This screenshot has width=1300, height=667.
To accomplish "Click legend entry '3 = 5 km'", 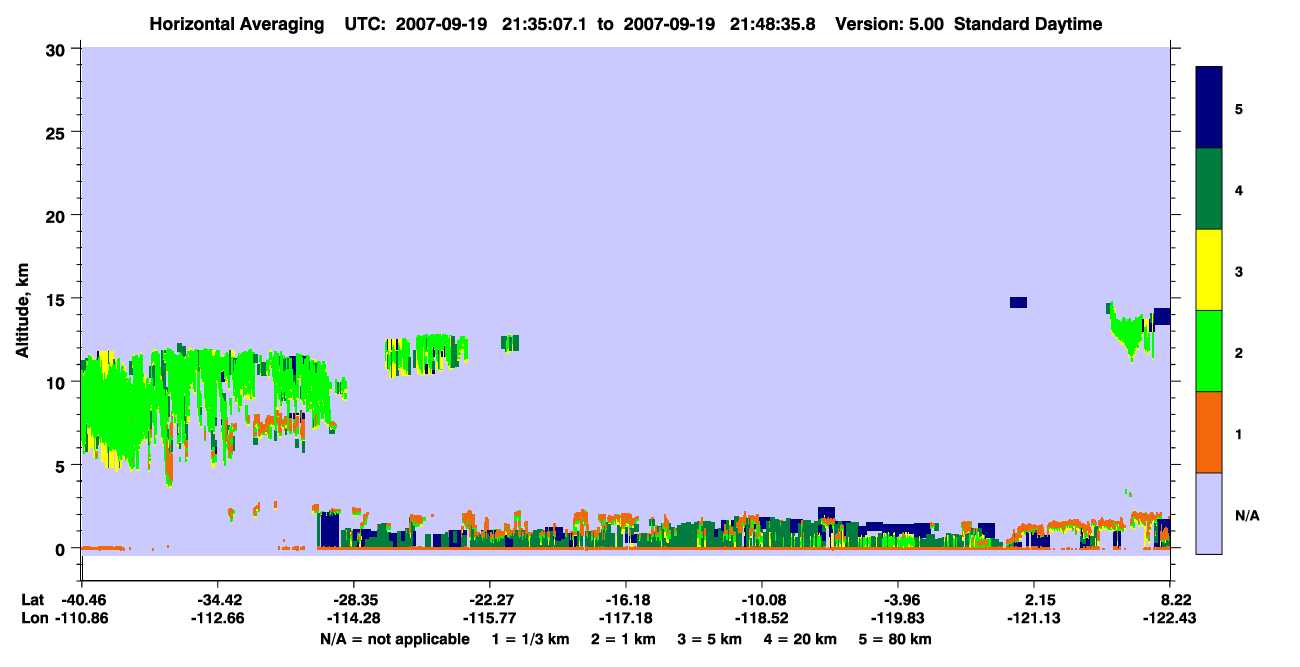I will [x=710, y=639].
